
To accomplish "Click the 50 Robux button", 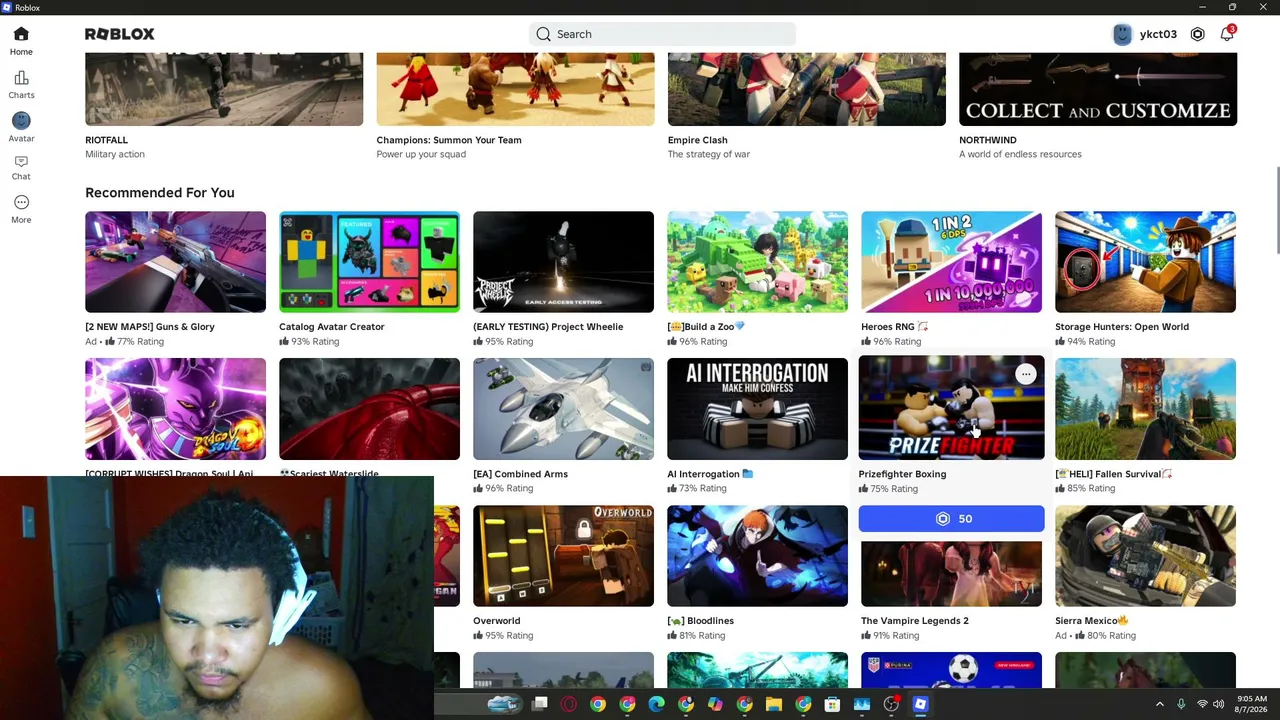I will (x=951, y=519).
